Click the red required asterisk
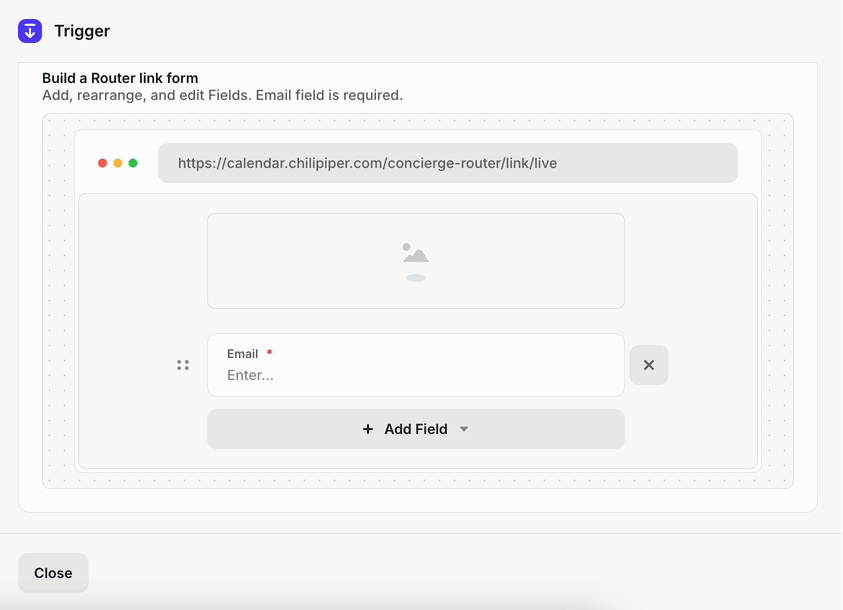Screen dimensions: 843x610 [x=269, y=352]
